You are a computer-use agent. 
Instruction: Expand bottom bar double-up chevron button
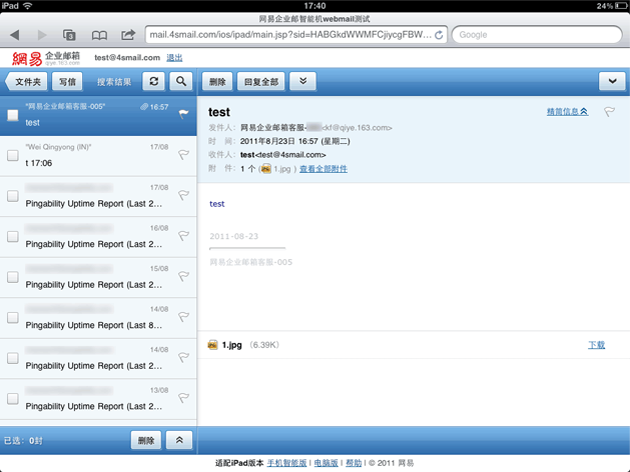click(x=179, y=440)
